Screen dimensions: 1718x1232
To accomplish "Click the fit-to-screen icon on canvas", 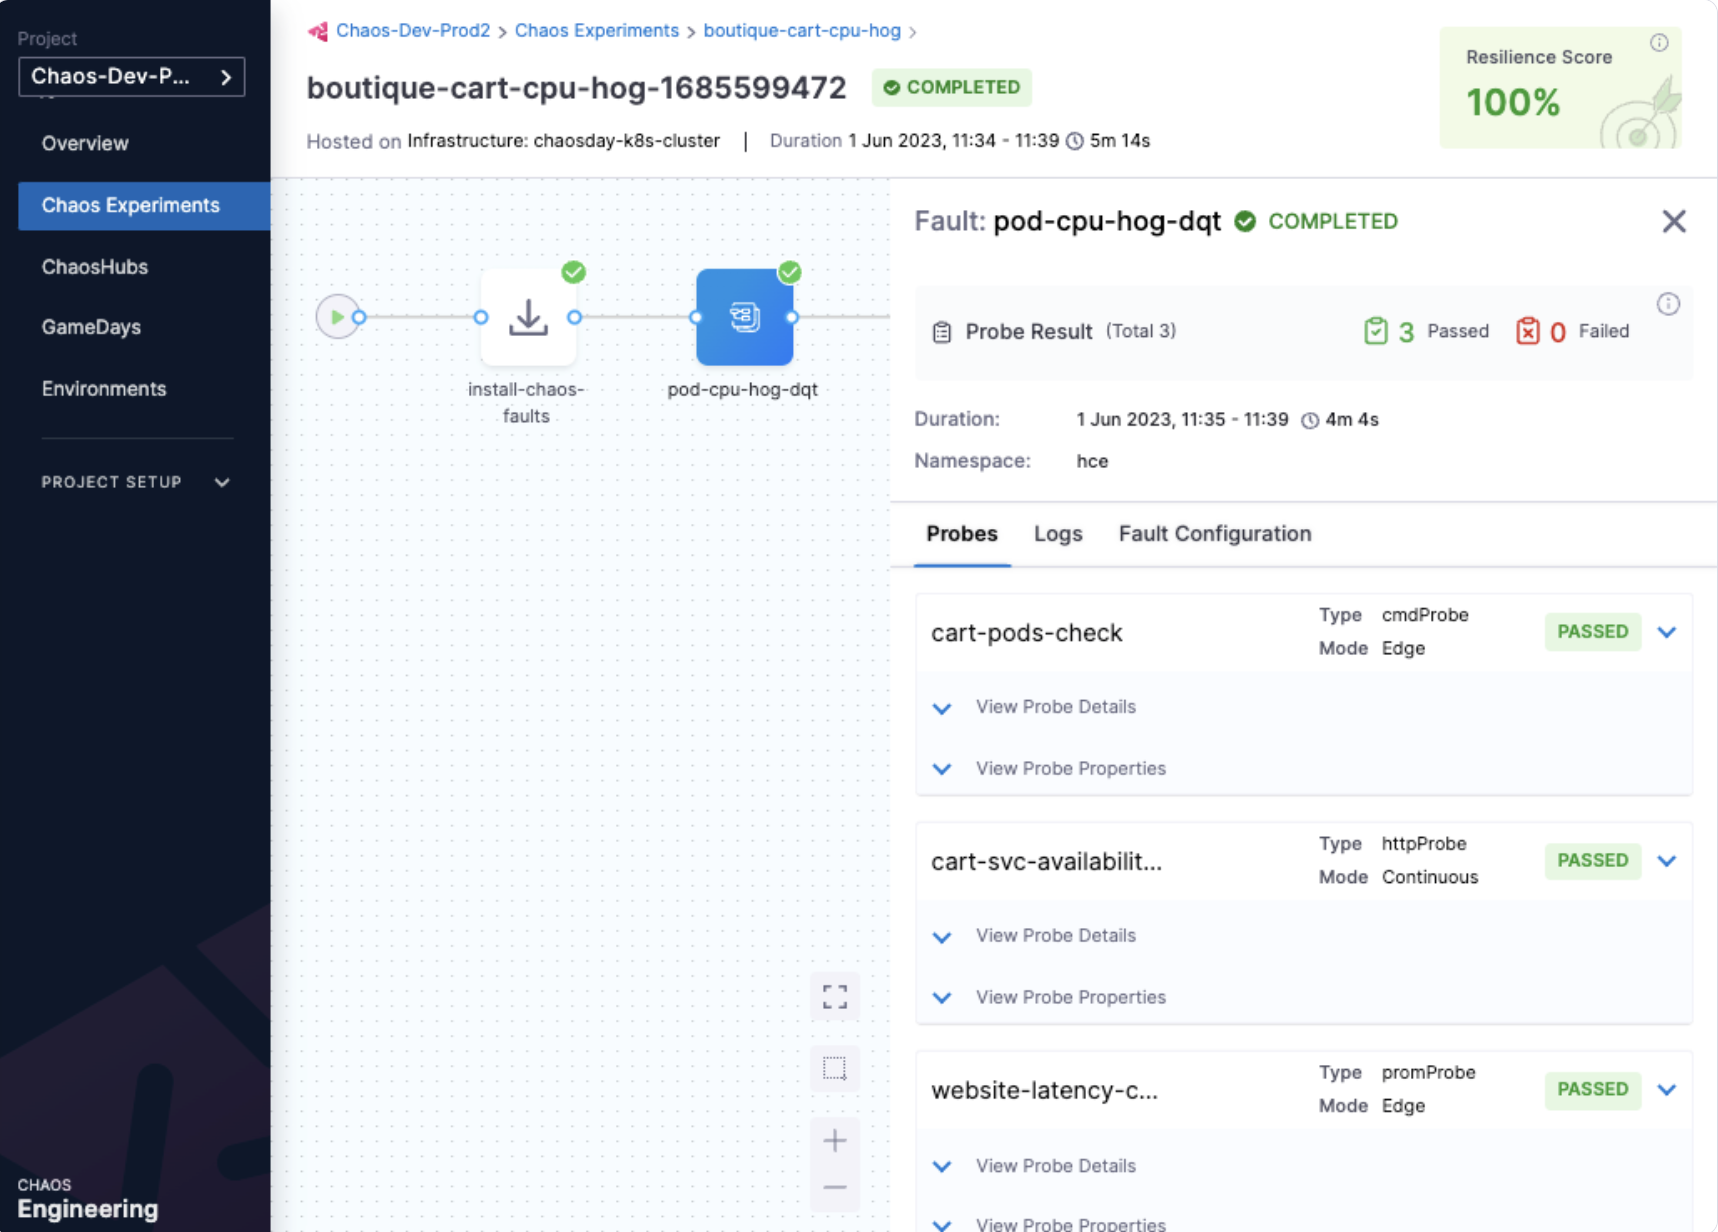I will pyautogui.click(x=835, y=996).
